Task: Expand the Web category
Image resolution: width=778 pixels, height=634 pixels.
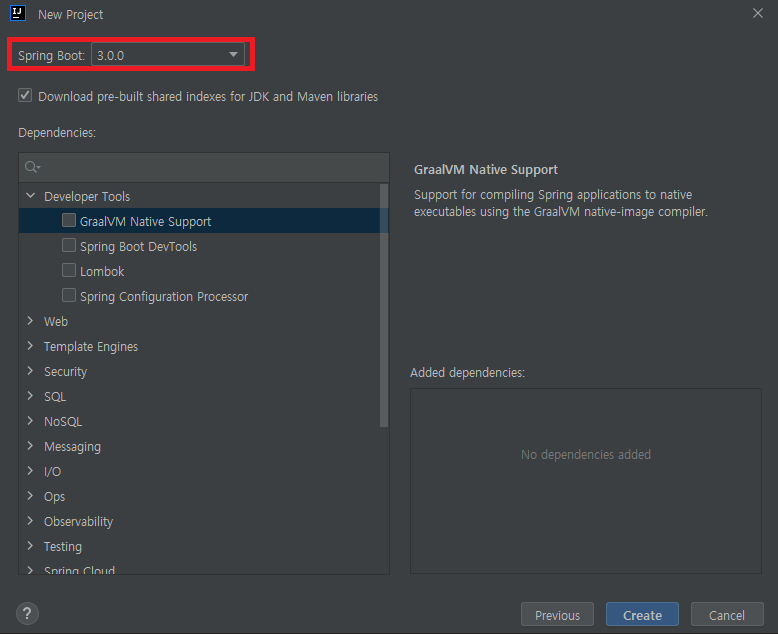Action: point(31,321)
